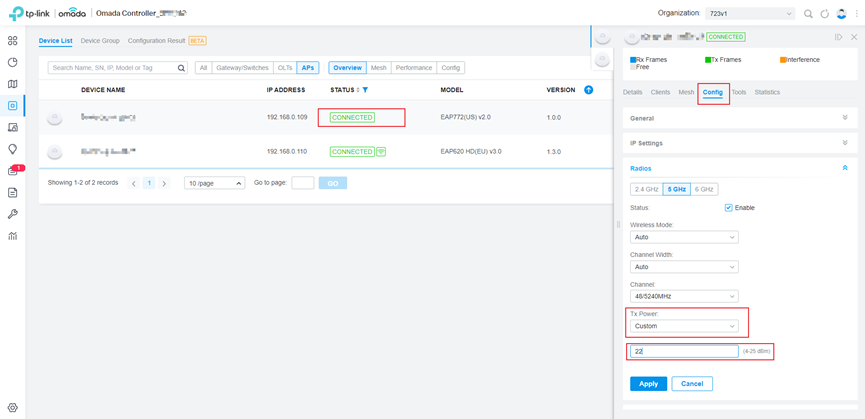Viewport: 865px width, 419px height.
Task: Click the Tx Power value input field
Action: tap(684, 352)
